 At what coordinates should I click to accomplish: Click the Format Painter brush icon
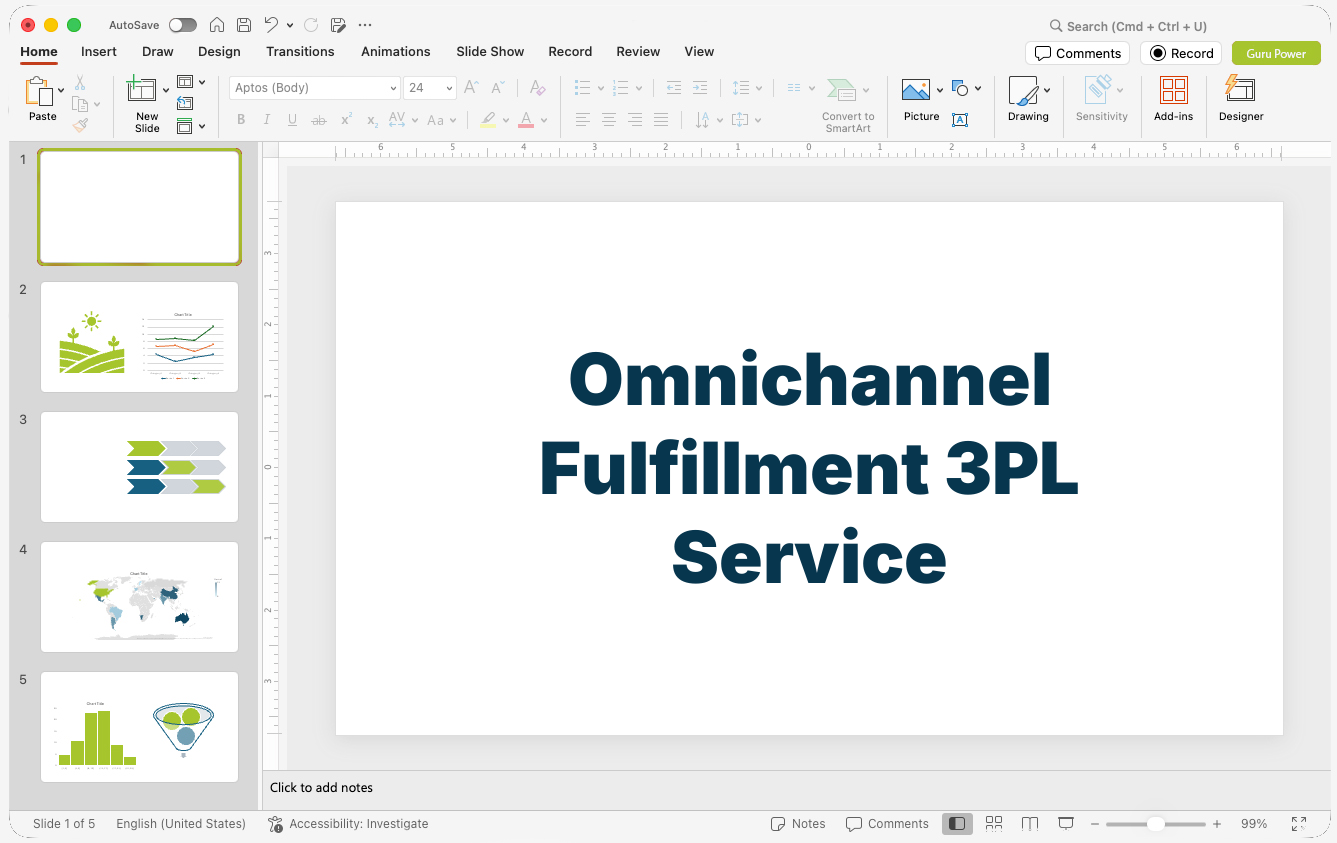point(80,126)
